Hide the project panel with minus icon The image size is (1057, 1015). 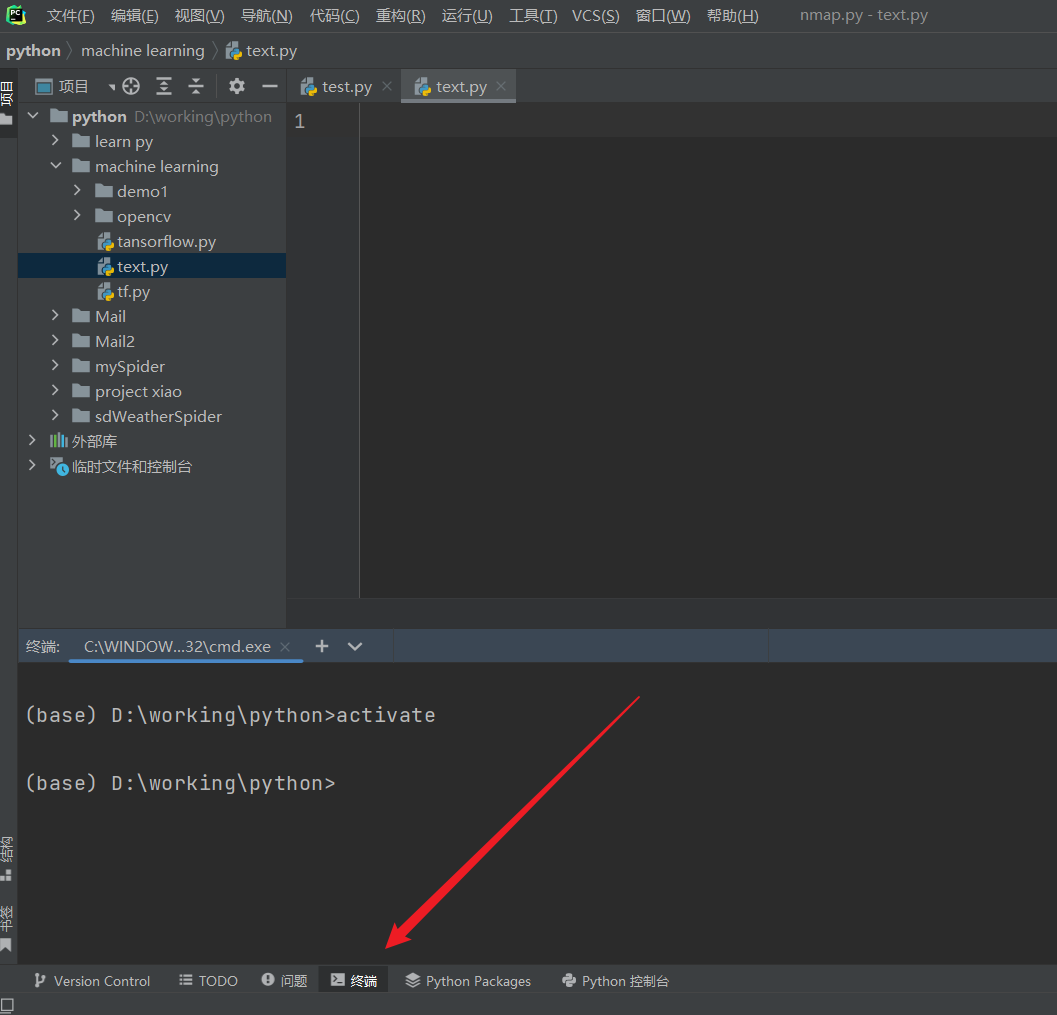[269, 86]
